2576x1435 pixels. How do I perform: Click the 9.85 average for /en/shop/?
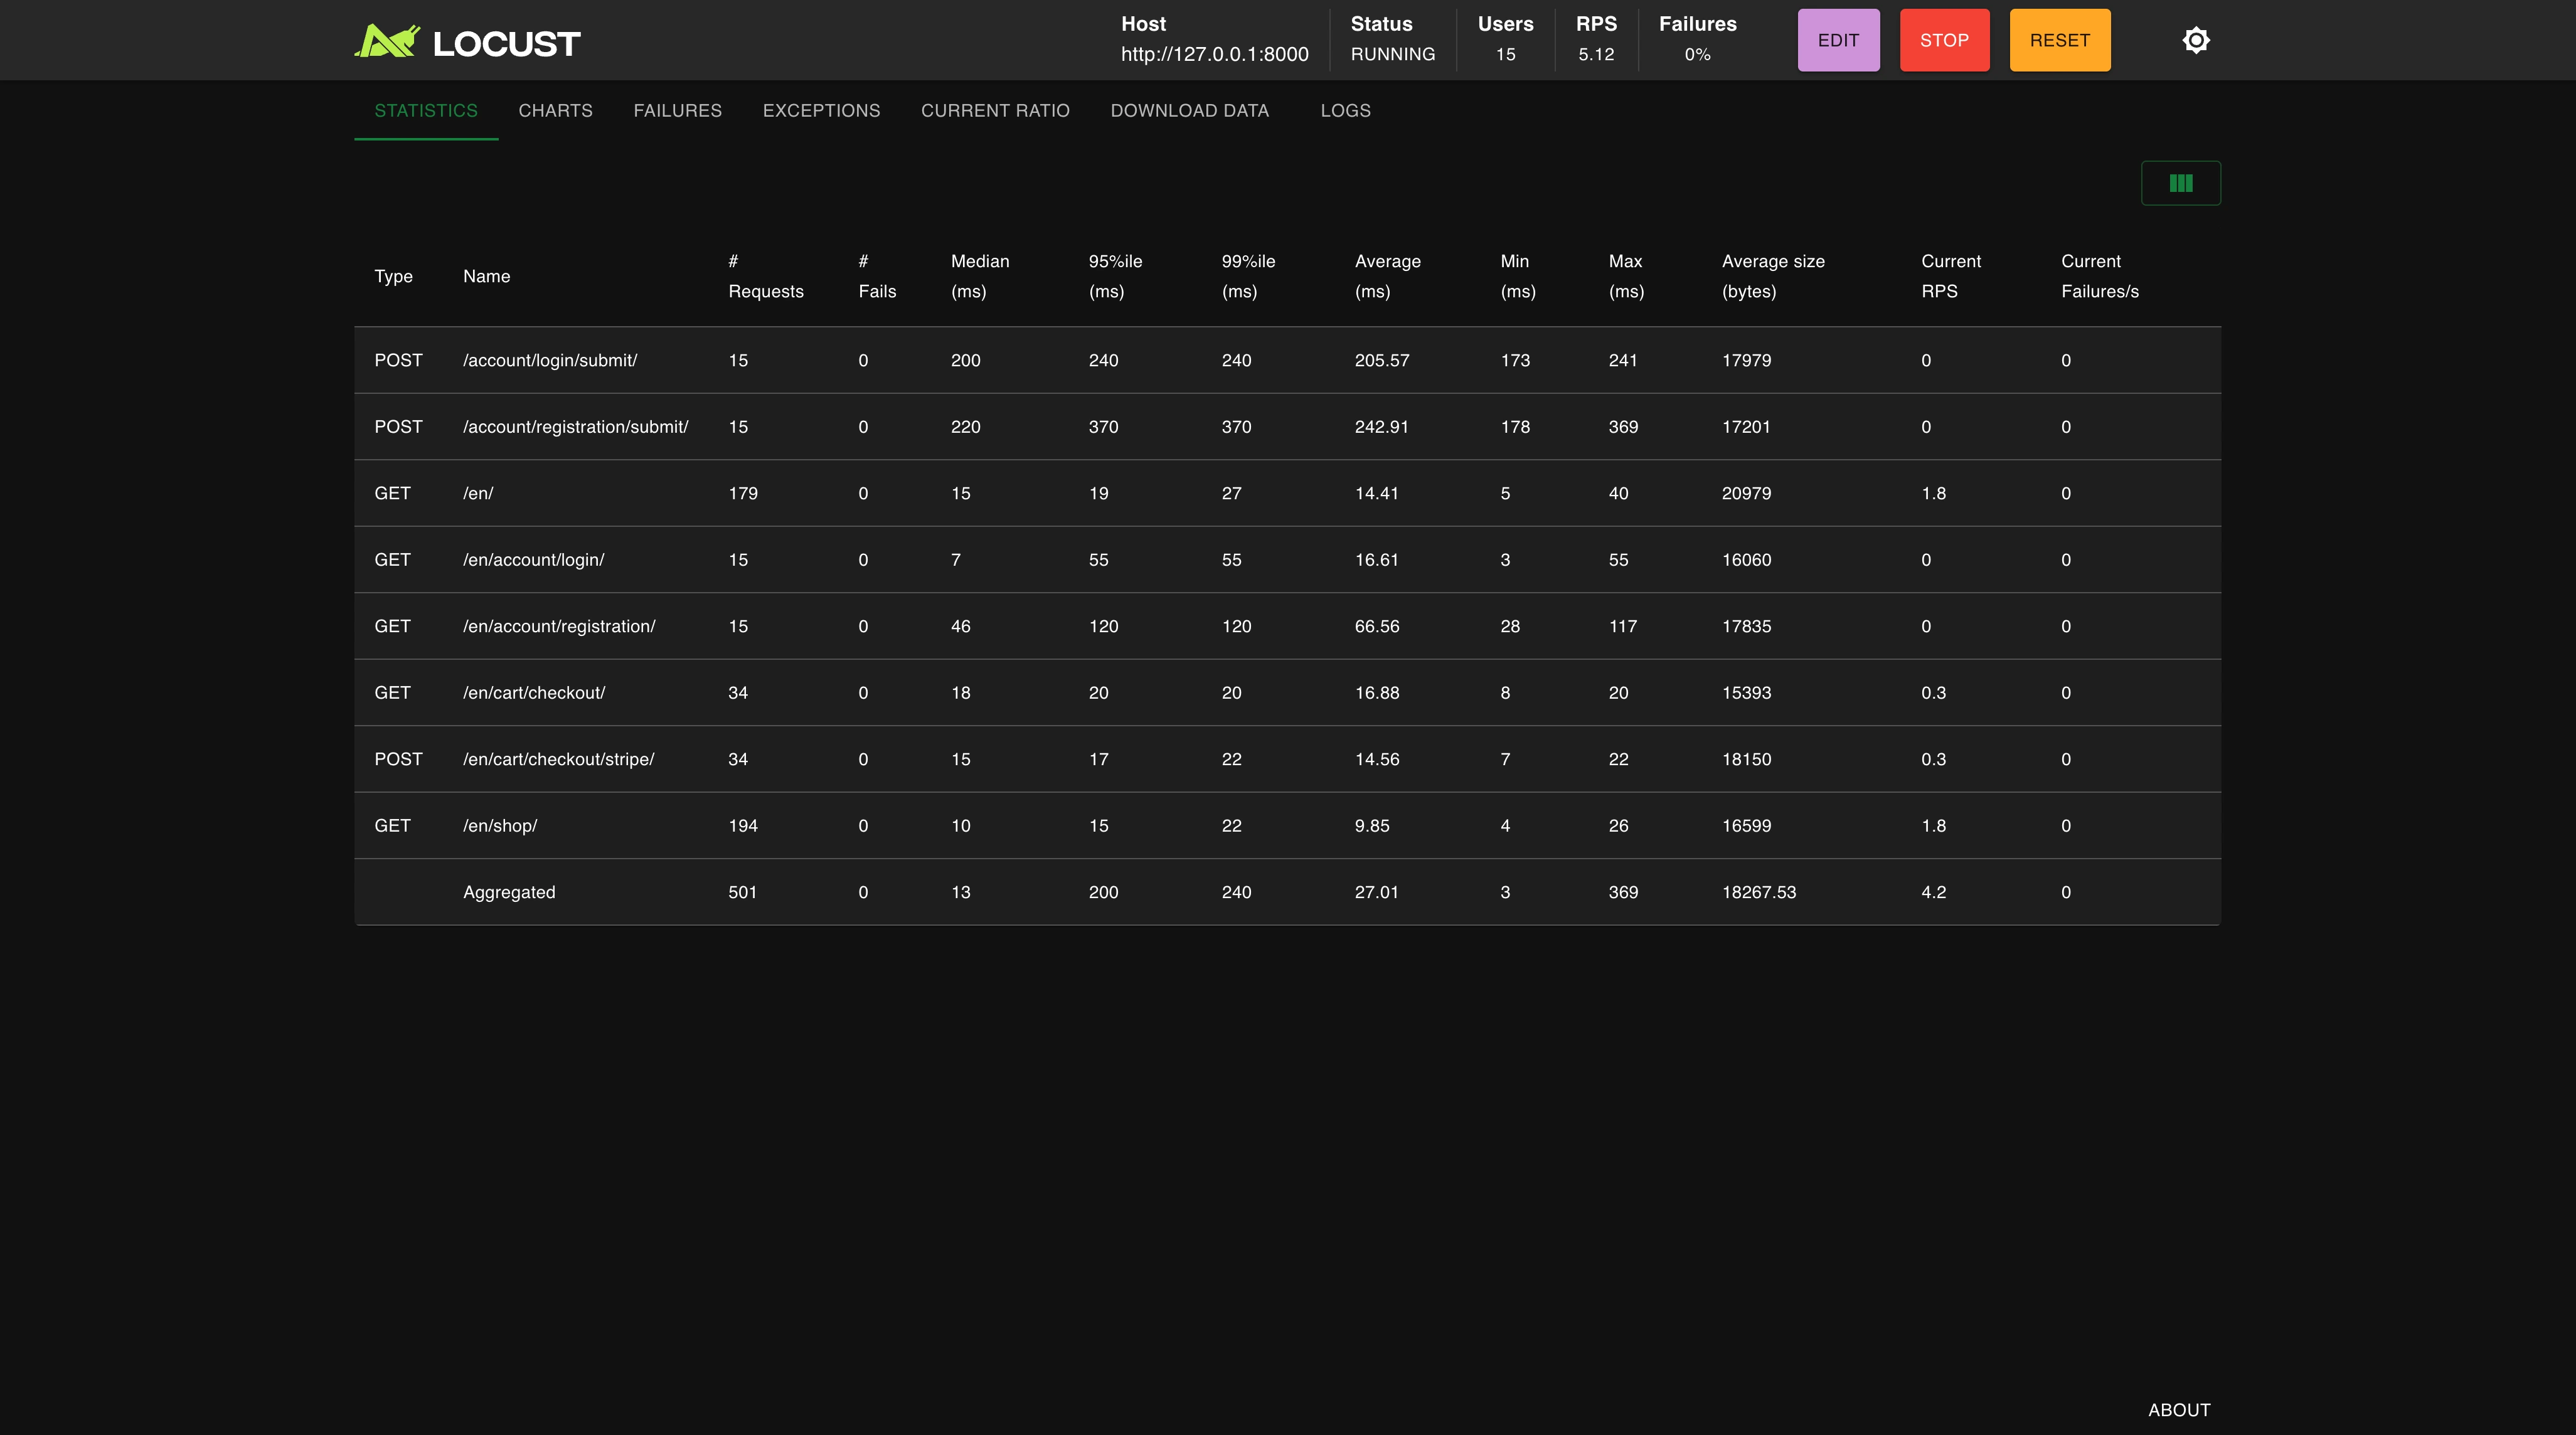tap(1371, 825)
